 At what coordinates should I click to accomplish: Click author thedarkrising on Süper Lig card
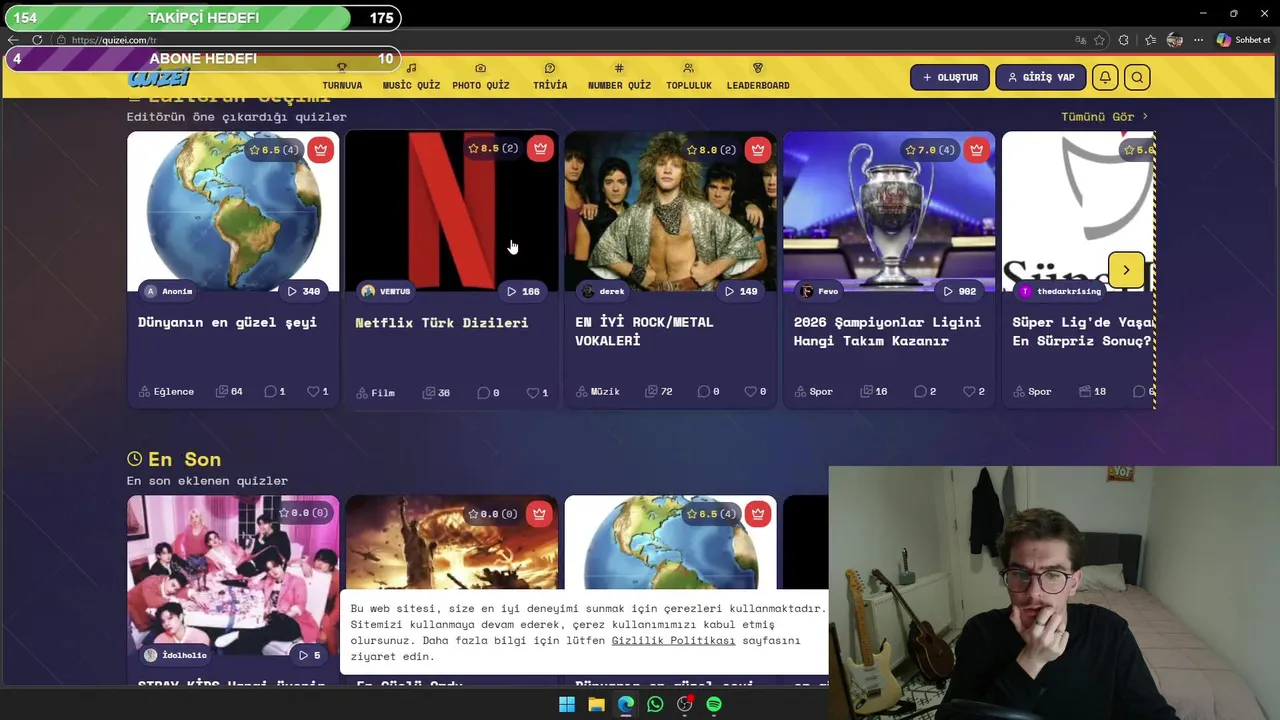1069,291
